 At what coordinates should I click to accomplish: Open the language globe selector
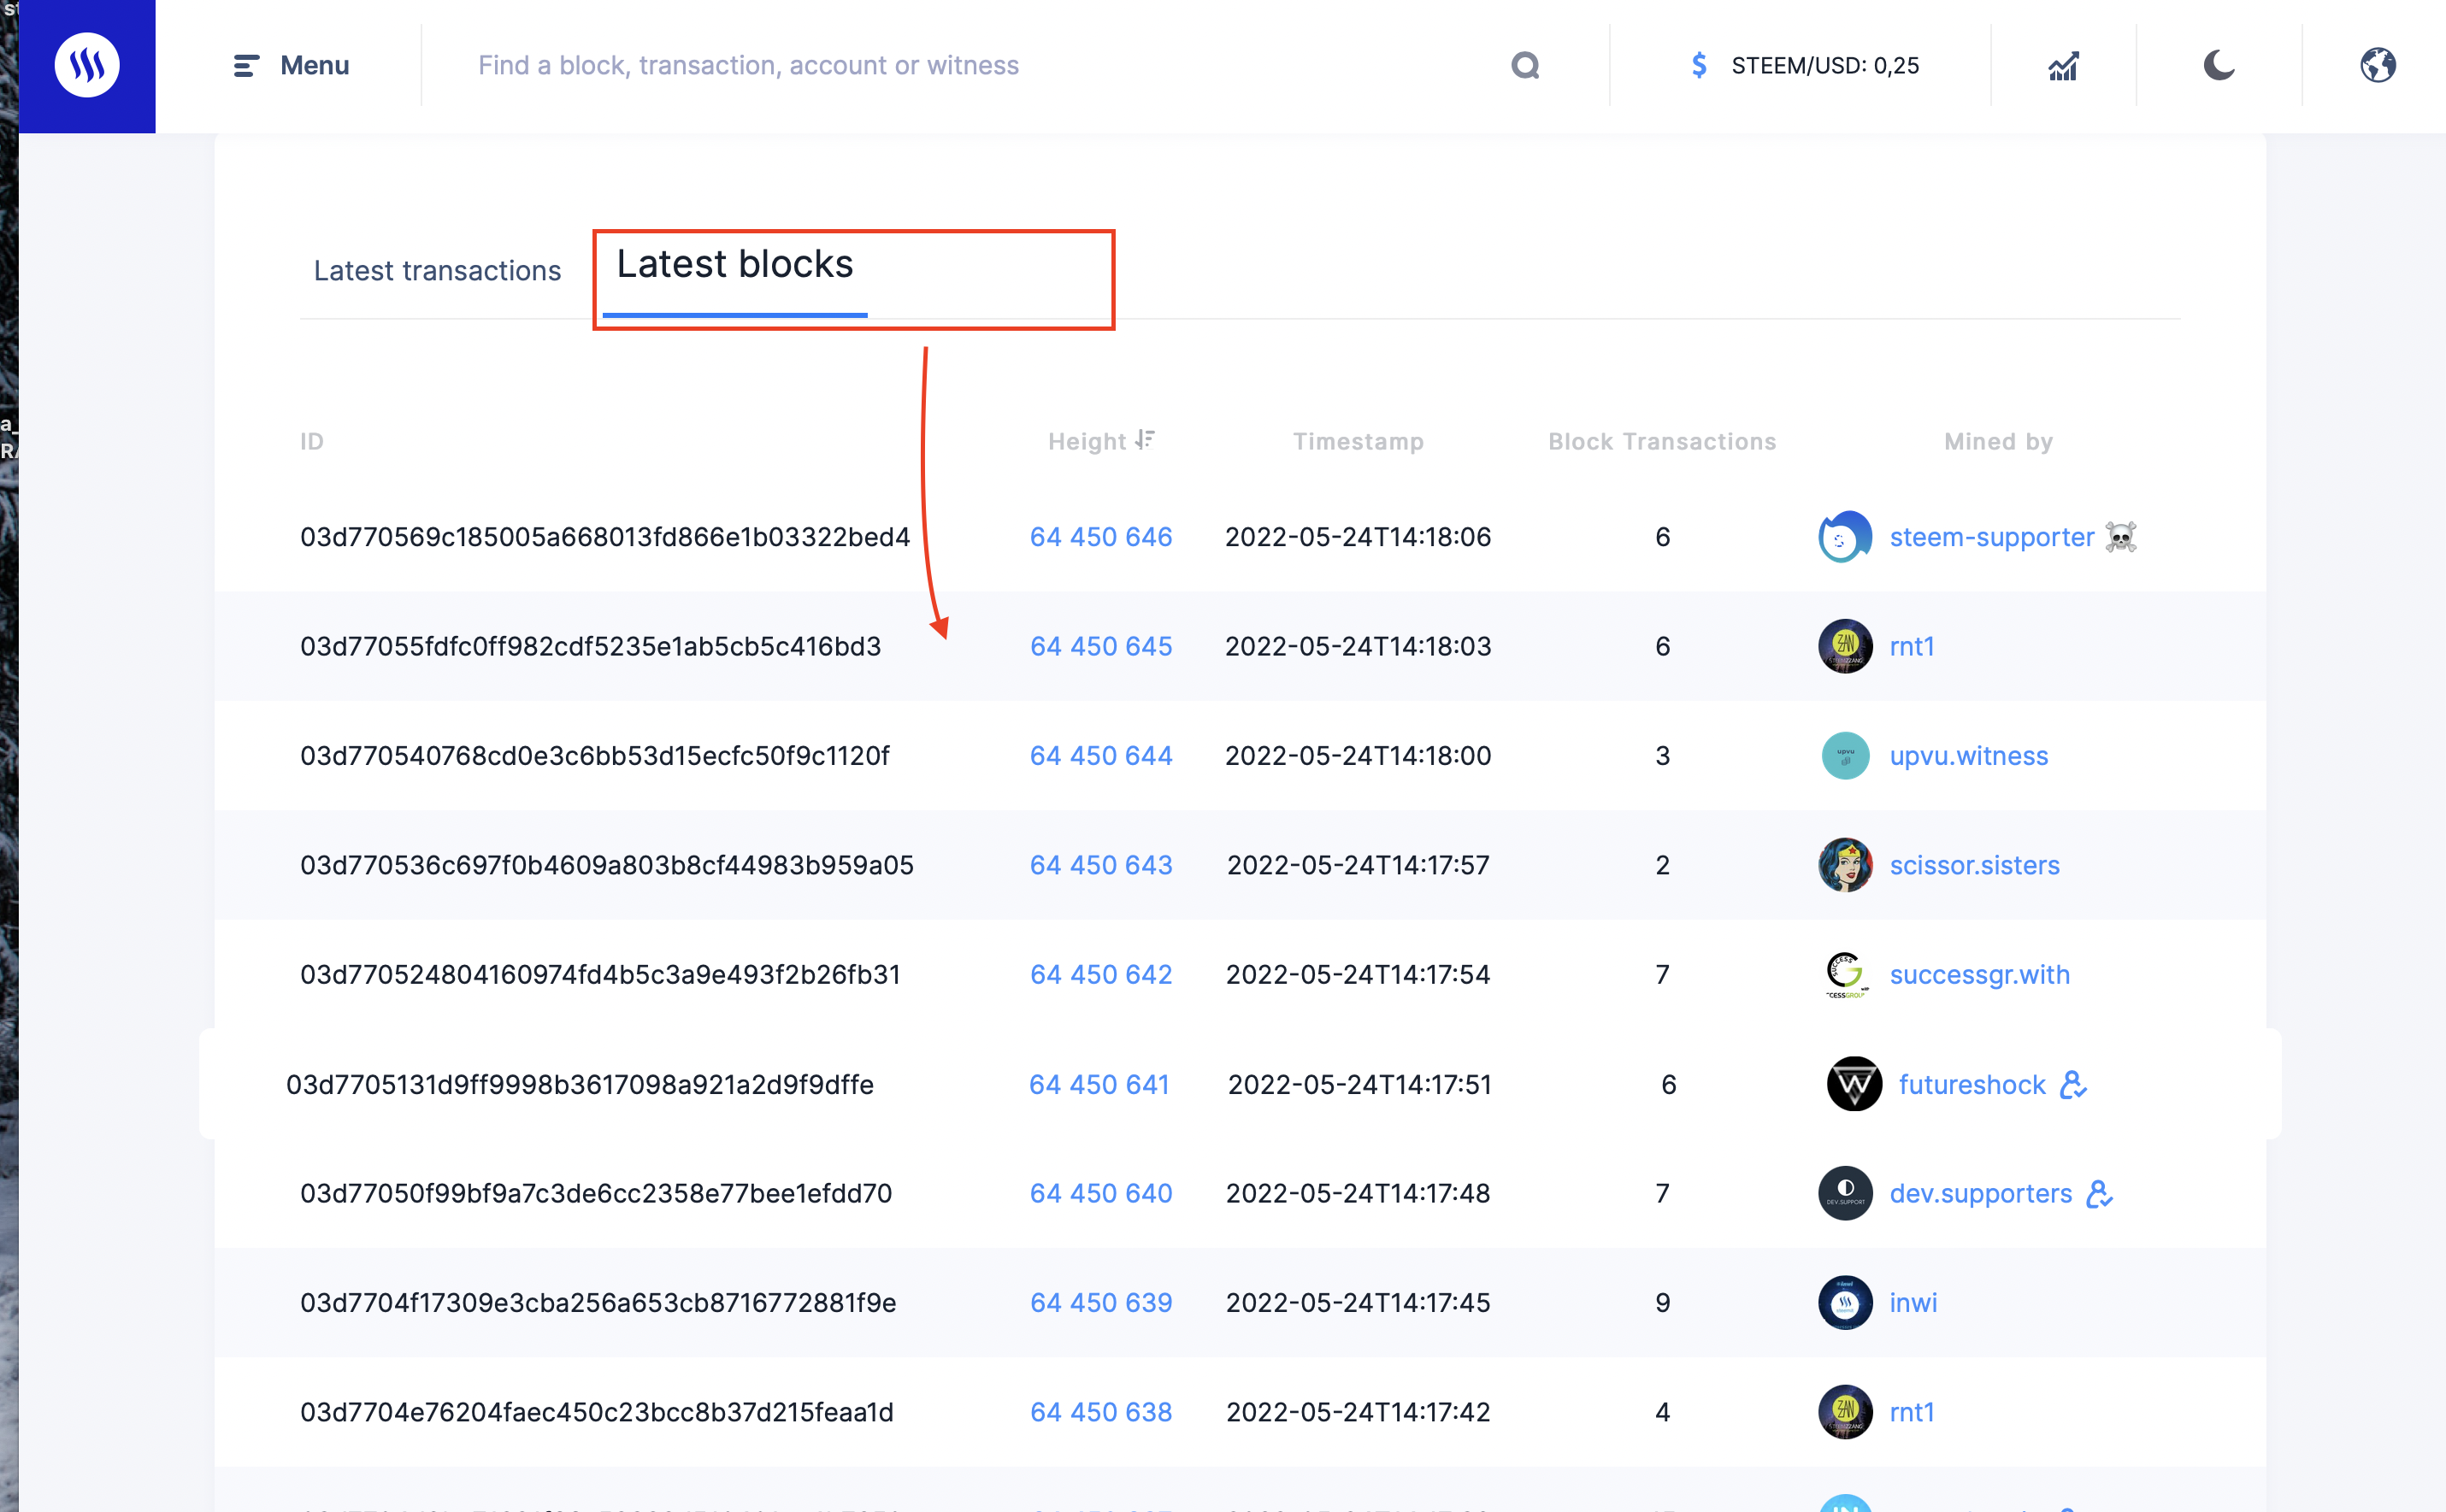point(2377,66)
